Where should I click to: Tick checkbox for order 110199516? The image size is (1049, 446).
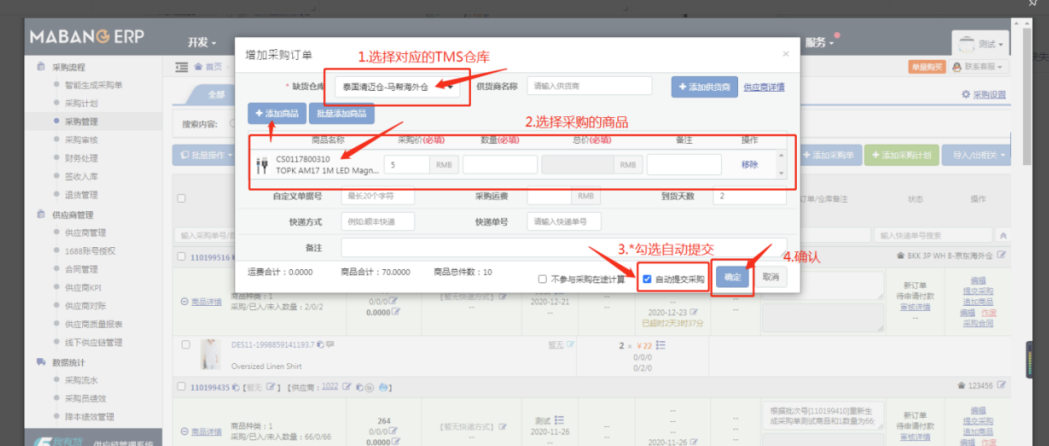[182, 257]
